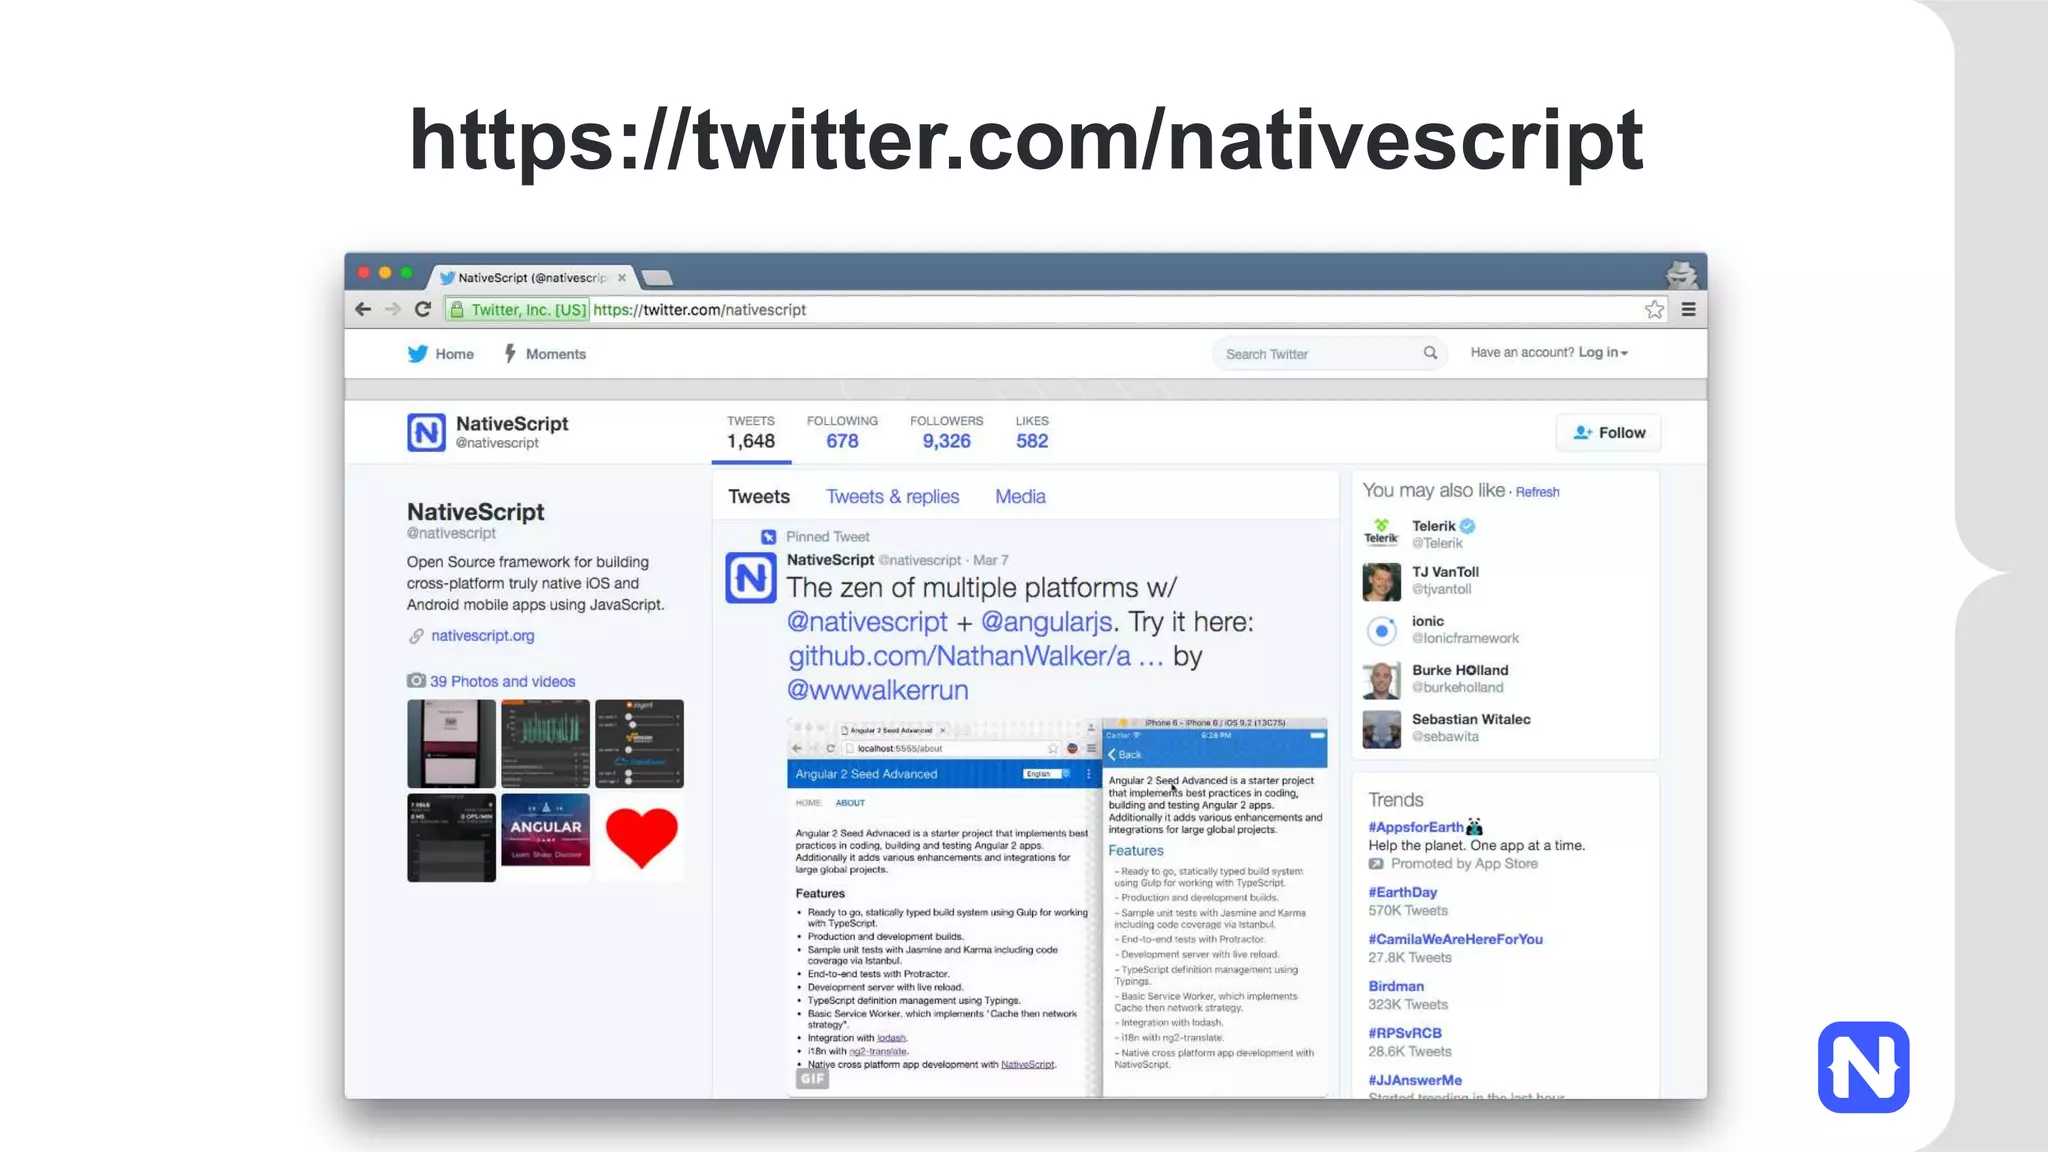Refresh the You may also like list

1537,492
